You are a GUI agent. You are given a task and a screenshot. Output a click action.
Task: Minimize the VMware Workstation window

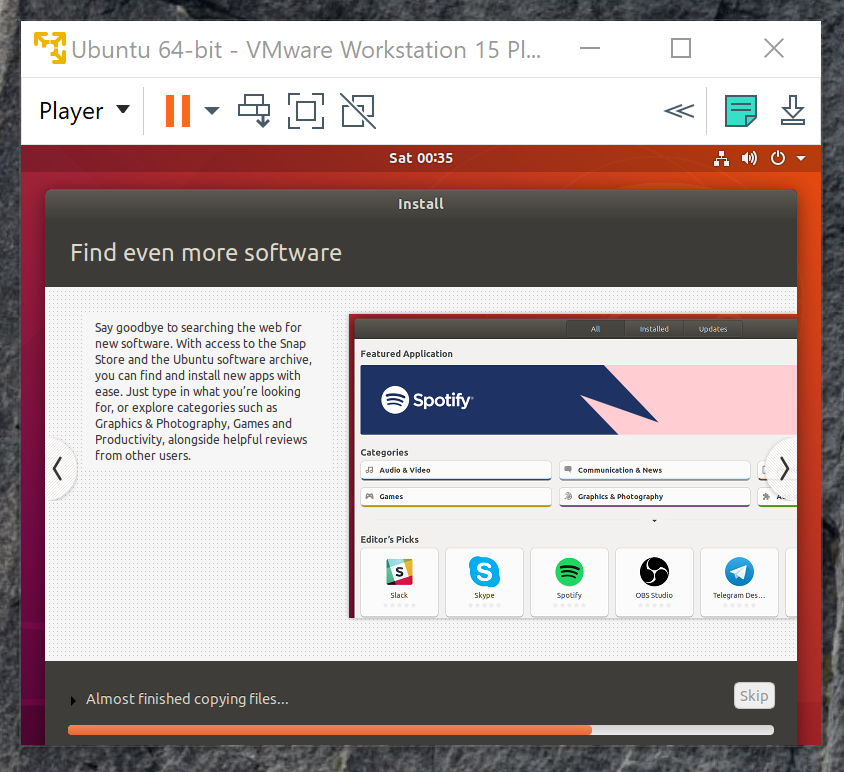tap(590, 48)
